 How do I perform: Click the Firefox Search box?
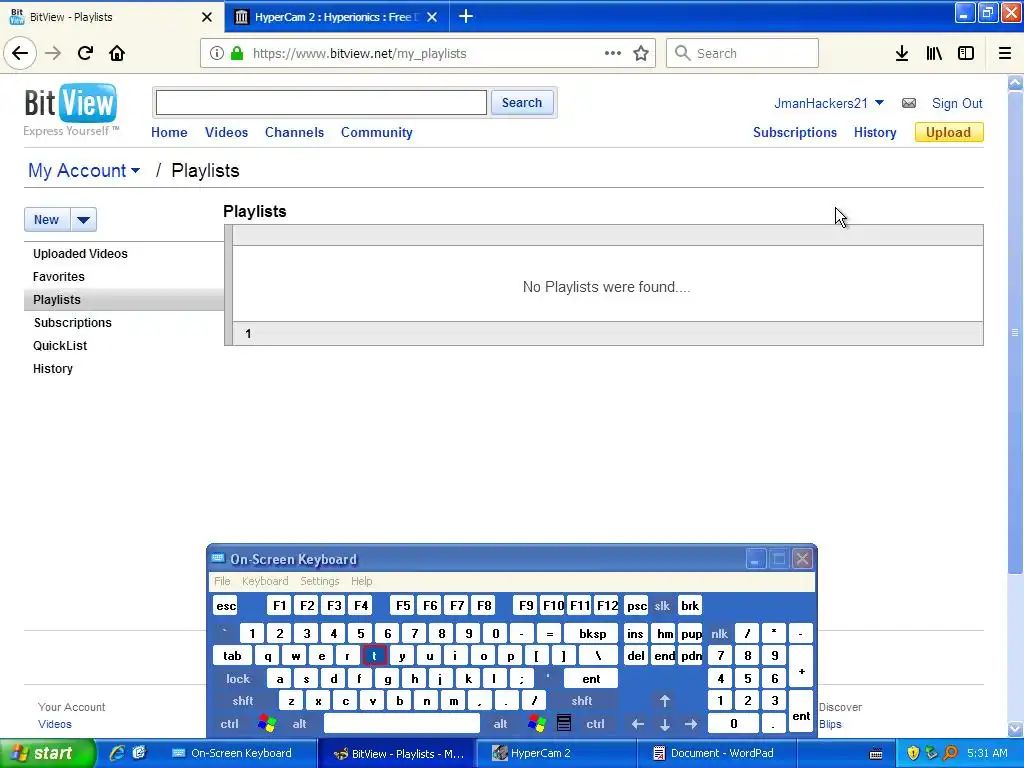(742, 53)
